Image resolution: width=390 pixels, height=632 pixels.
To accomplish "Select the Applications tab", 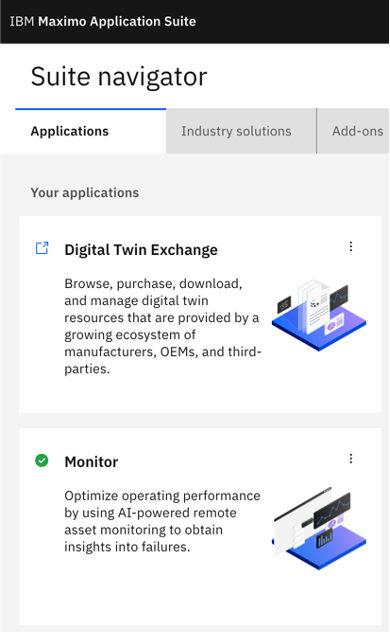I will tap(91, 131).
